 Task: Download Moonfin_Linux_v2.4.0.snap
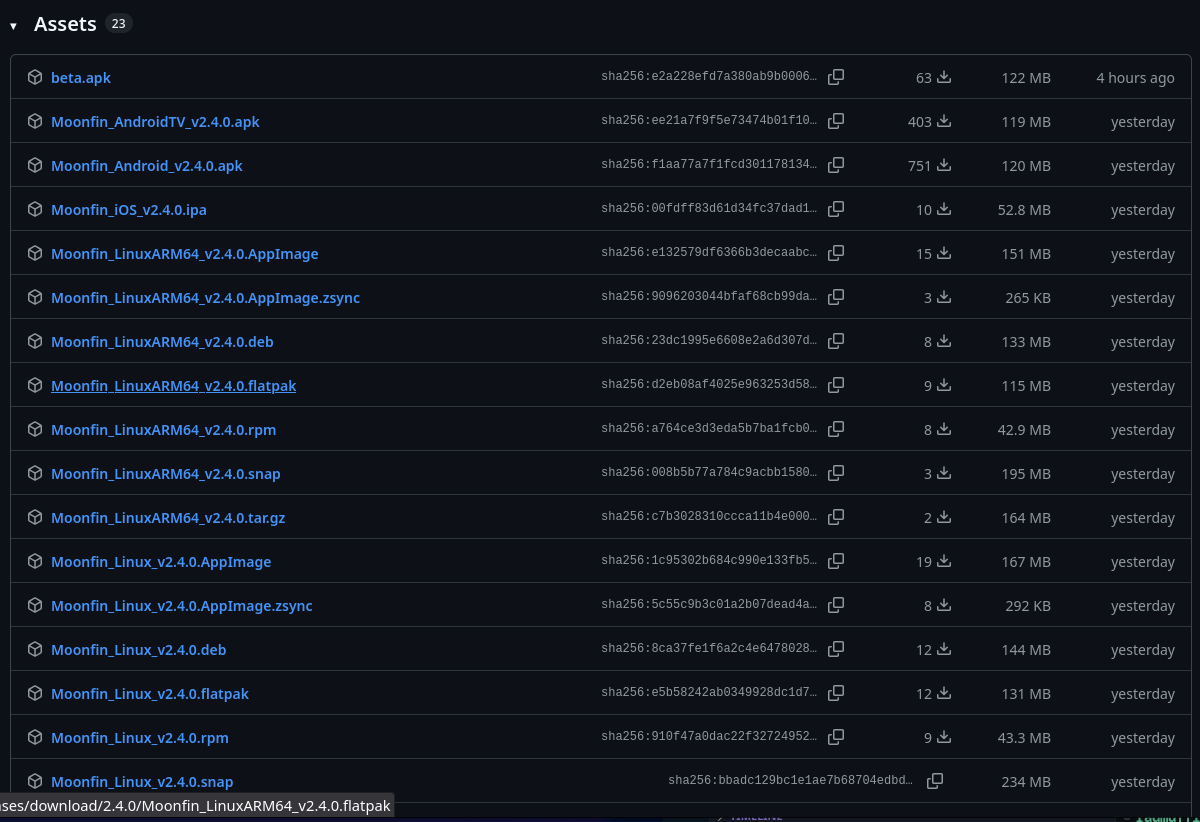coord(142,782)
